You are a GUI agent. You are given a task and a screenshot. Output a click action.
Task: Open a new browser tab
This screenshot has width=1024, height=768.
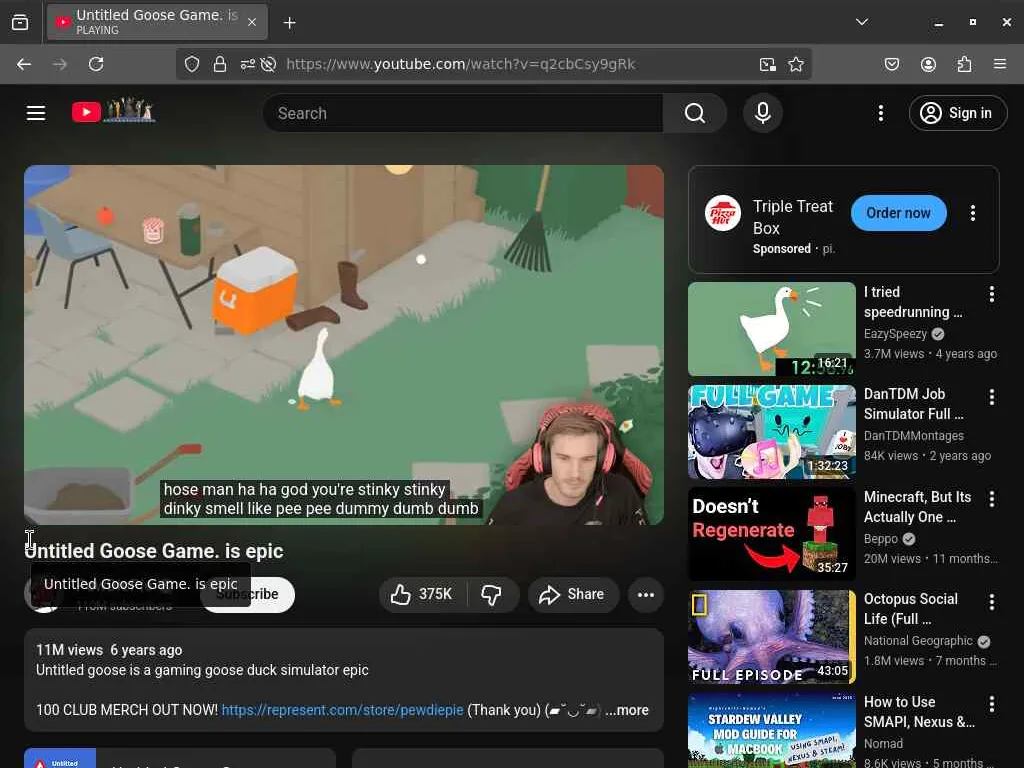pyautogui.click(x=289, y=23)
